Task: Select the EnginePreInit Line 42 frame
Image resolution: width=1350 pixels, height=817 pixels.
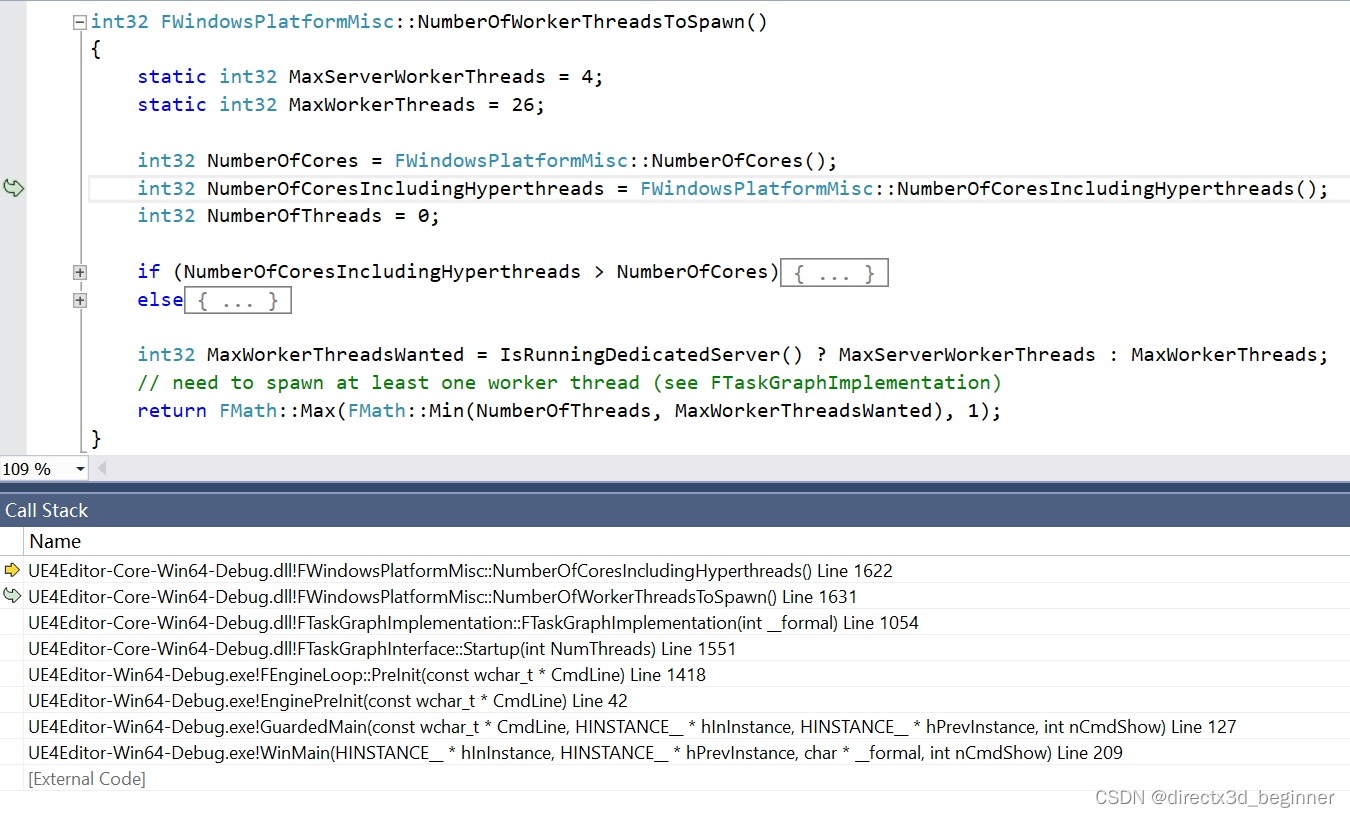Action: [x=328, y=701]
